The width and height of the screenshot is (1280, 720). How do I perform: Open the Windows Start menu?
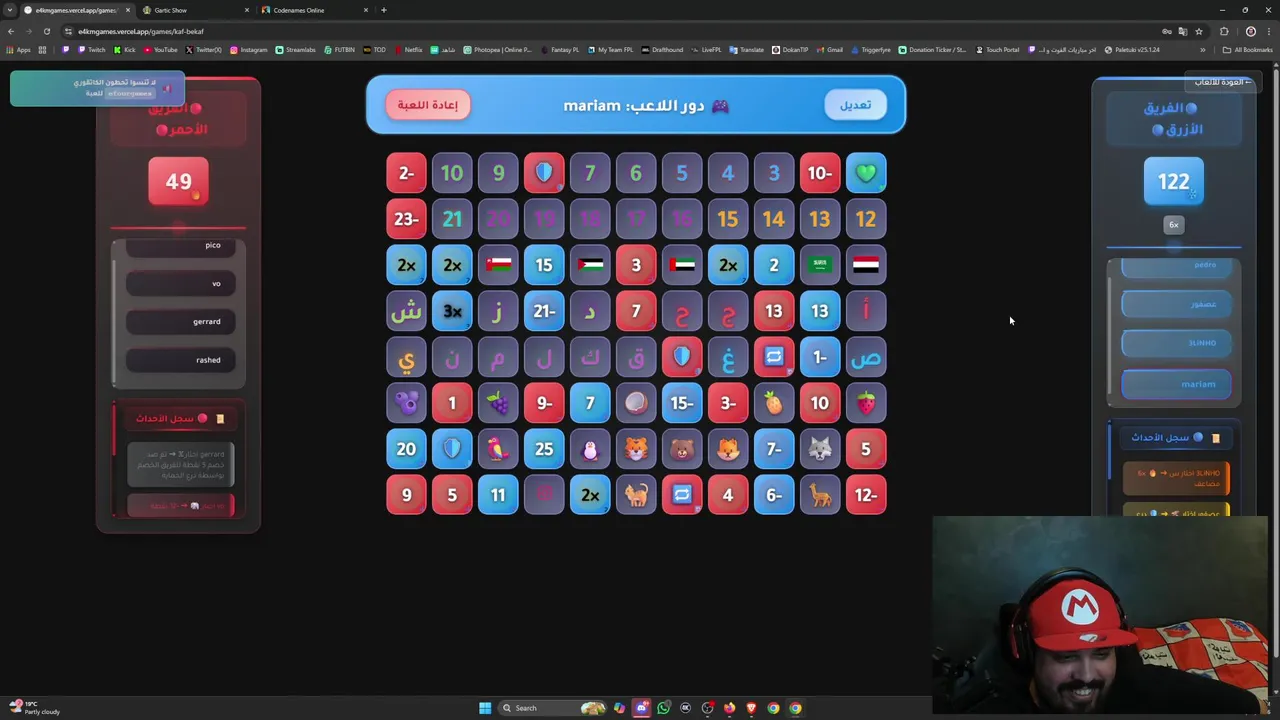pyautogui.click(x=485, y=708)
